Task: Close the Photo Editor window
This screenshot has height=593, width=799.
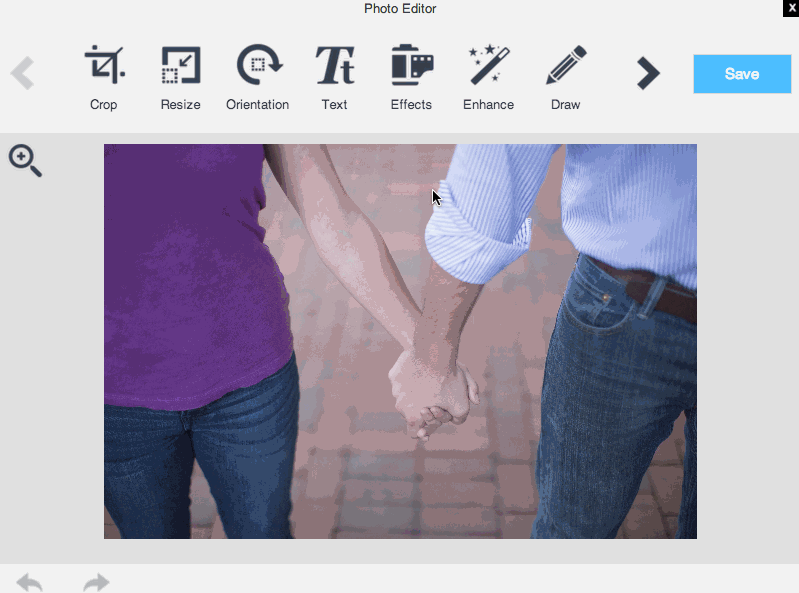Action: 791,8
